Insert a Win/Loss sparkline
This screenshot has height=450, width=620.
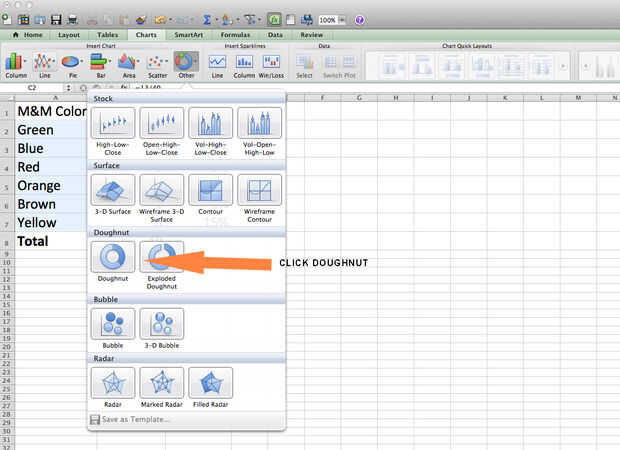tap(271, 66)
